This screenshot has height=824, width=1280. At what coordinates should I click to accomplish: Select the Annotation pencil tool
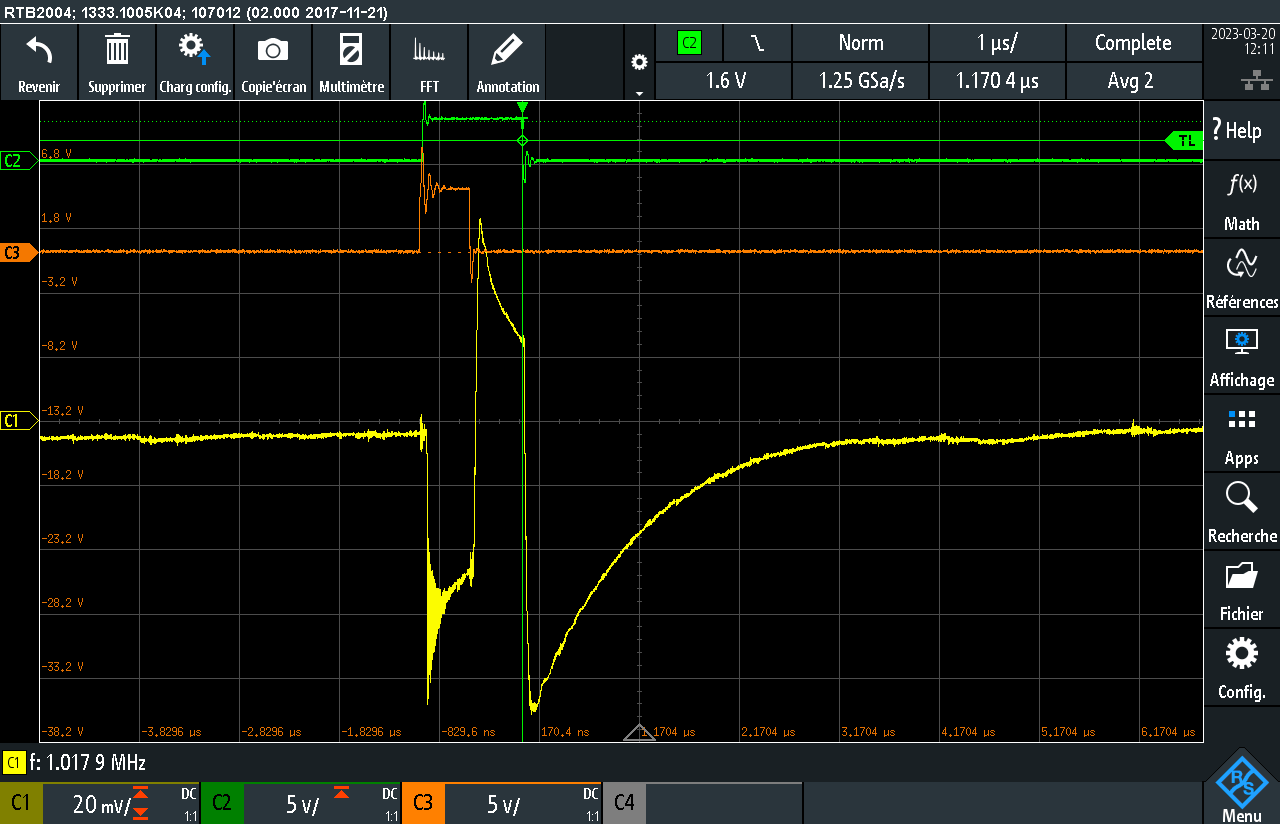pyautogui.click(x=507, y=62)
